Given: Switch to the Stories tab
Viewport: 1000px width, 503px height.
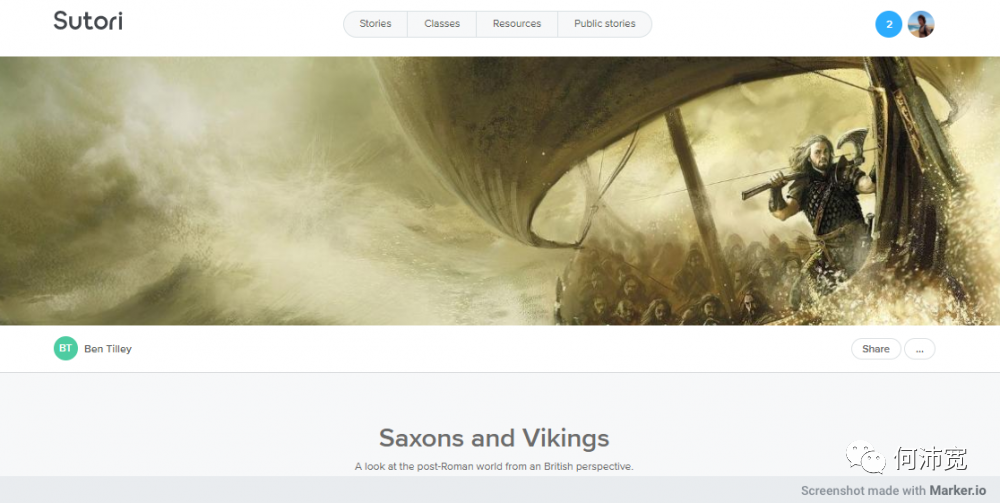Looking at the screenshot, I should point(375,24).
